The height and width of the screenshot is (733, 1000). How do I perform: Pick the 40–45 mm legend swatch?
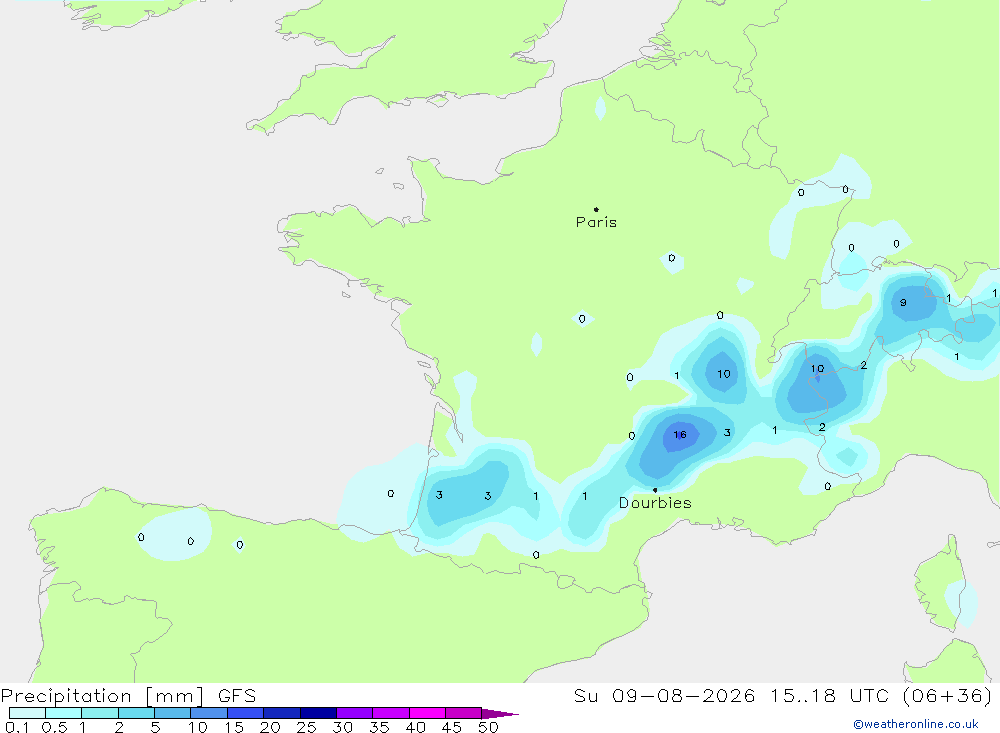click(427, 713)
